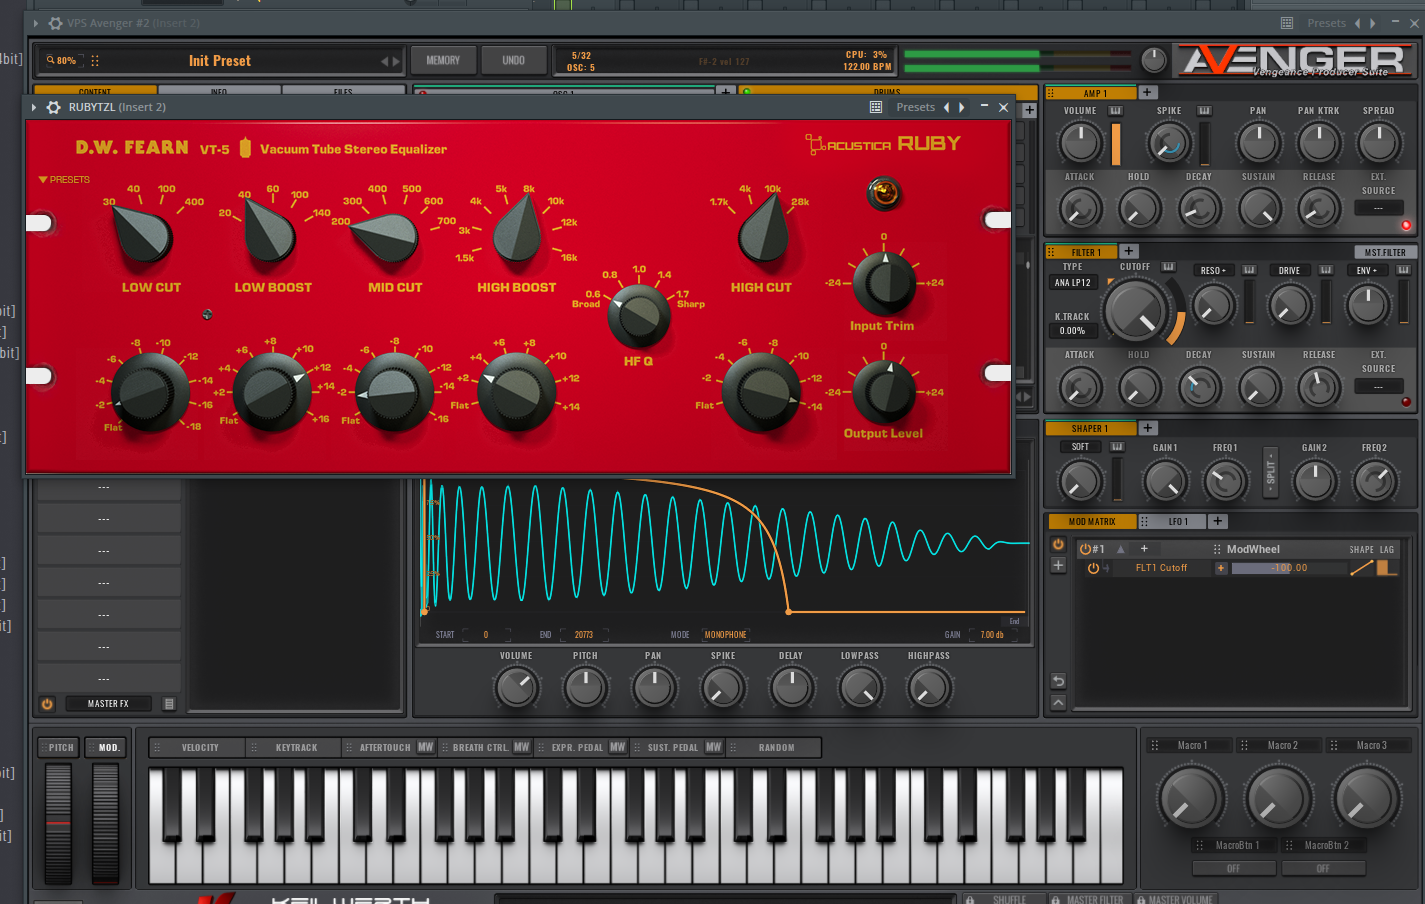Open Ruby PRESETS dropdown
Image resolution: width=1425 pixels, height=904 pixels.
pos(64,180)
